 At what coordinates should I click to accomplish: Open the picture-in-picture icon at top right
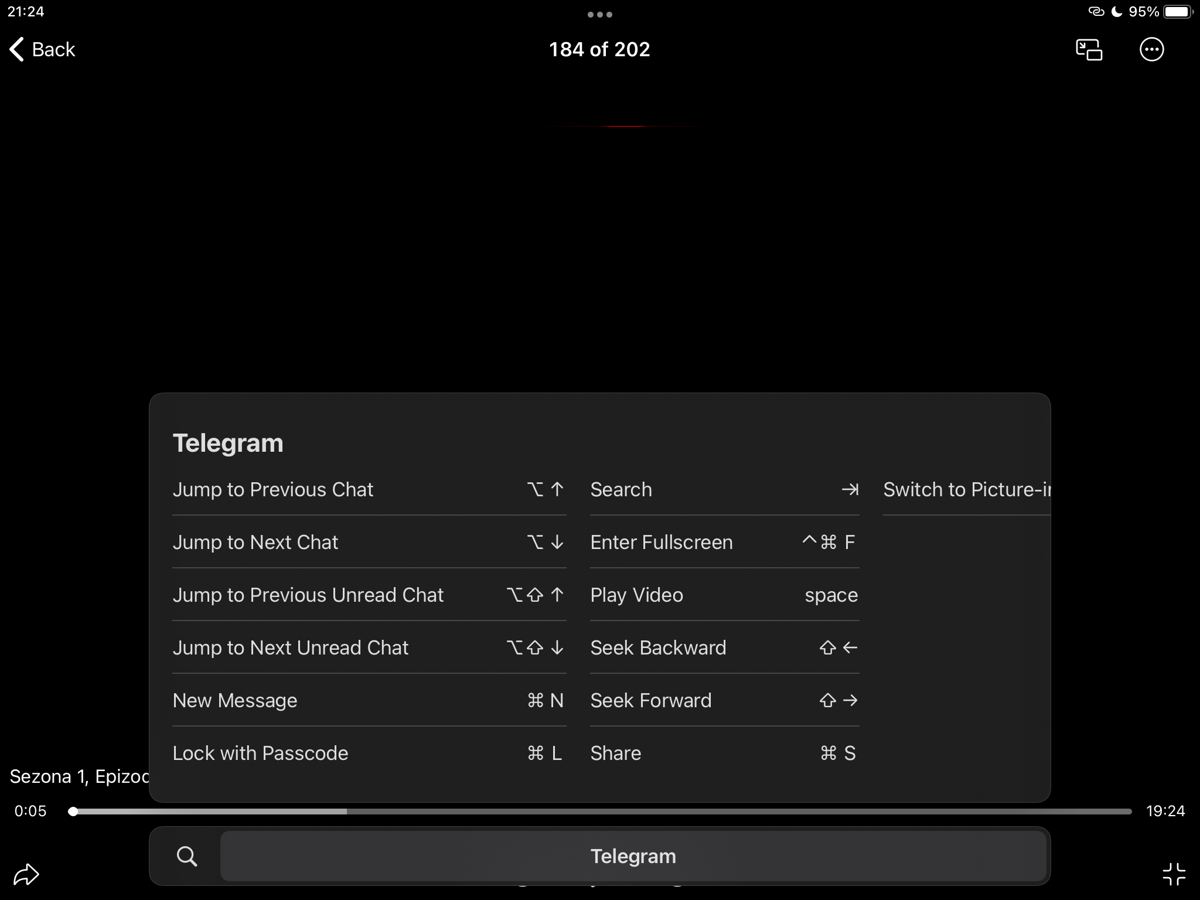(x=1089, y=49)
